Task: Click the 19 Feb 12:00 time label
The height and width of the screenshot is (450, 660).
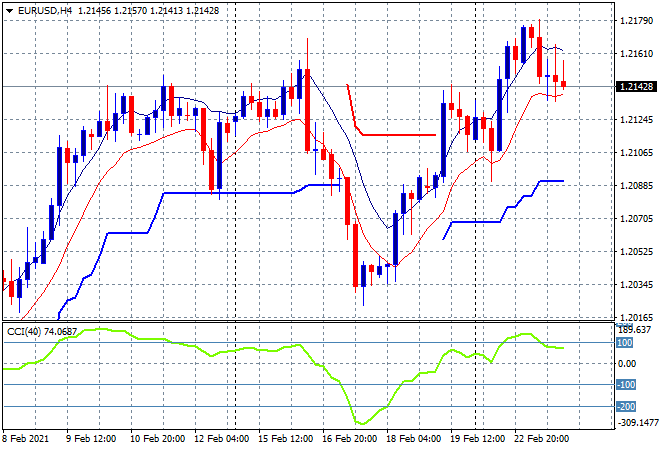Action: [477, 439]
